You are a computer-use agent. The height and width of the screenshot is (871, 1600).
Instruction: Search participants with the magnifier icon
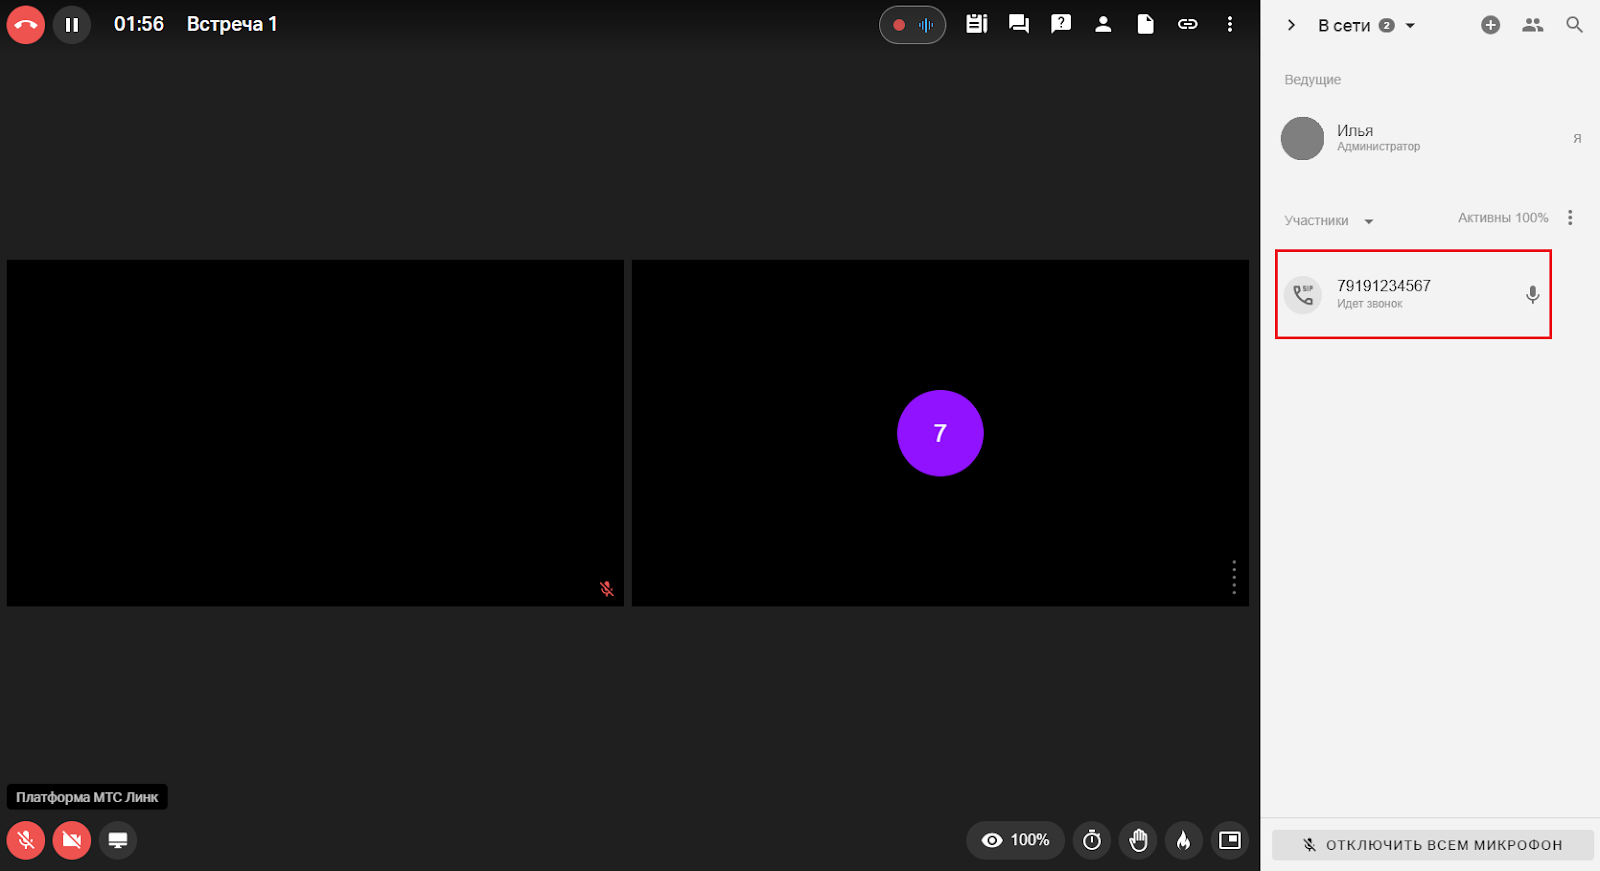1574,25
